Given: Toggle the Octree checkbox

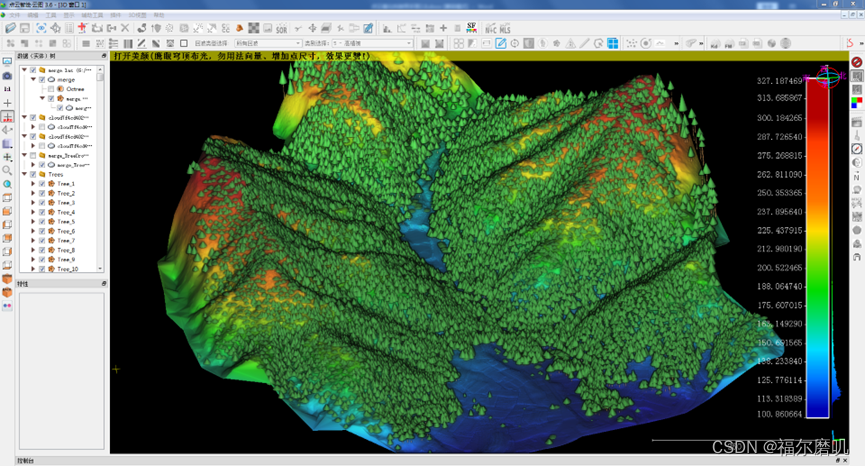Looking at the screenshot, I should point(51,89).
